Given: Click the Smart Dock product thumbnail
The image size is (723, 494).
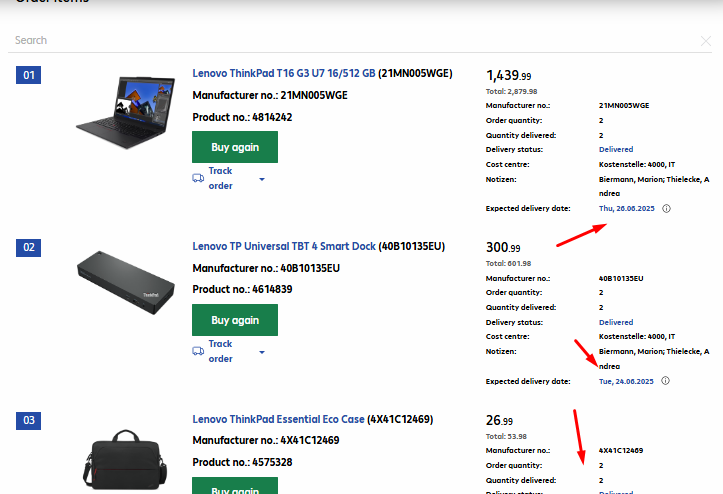Looking at the screenshot, I should [125, 283].
